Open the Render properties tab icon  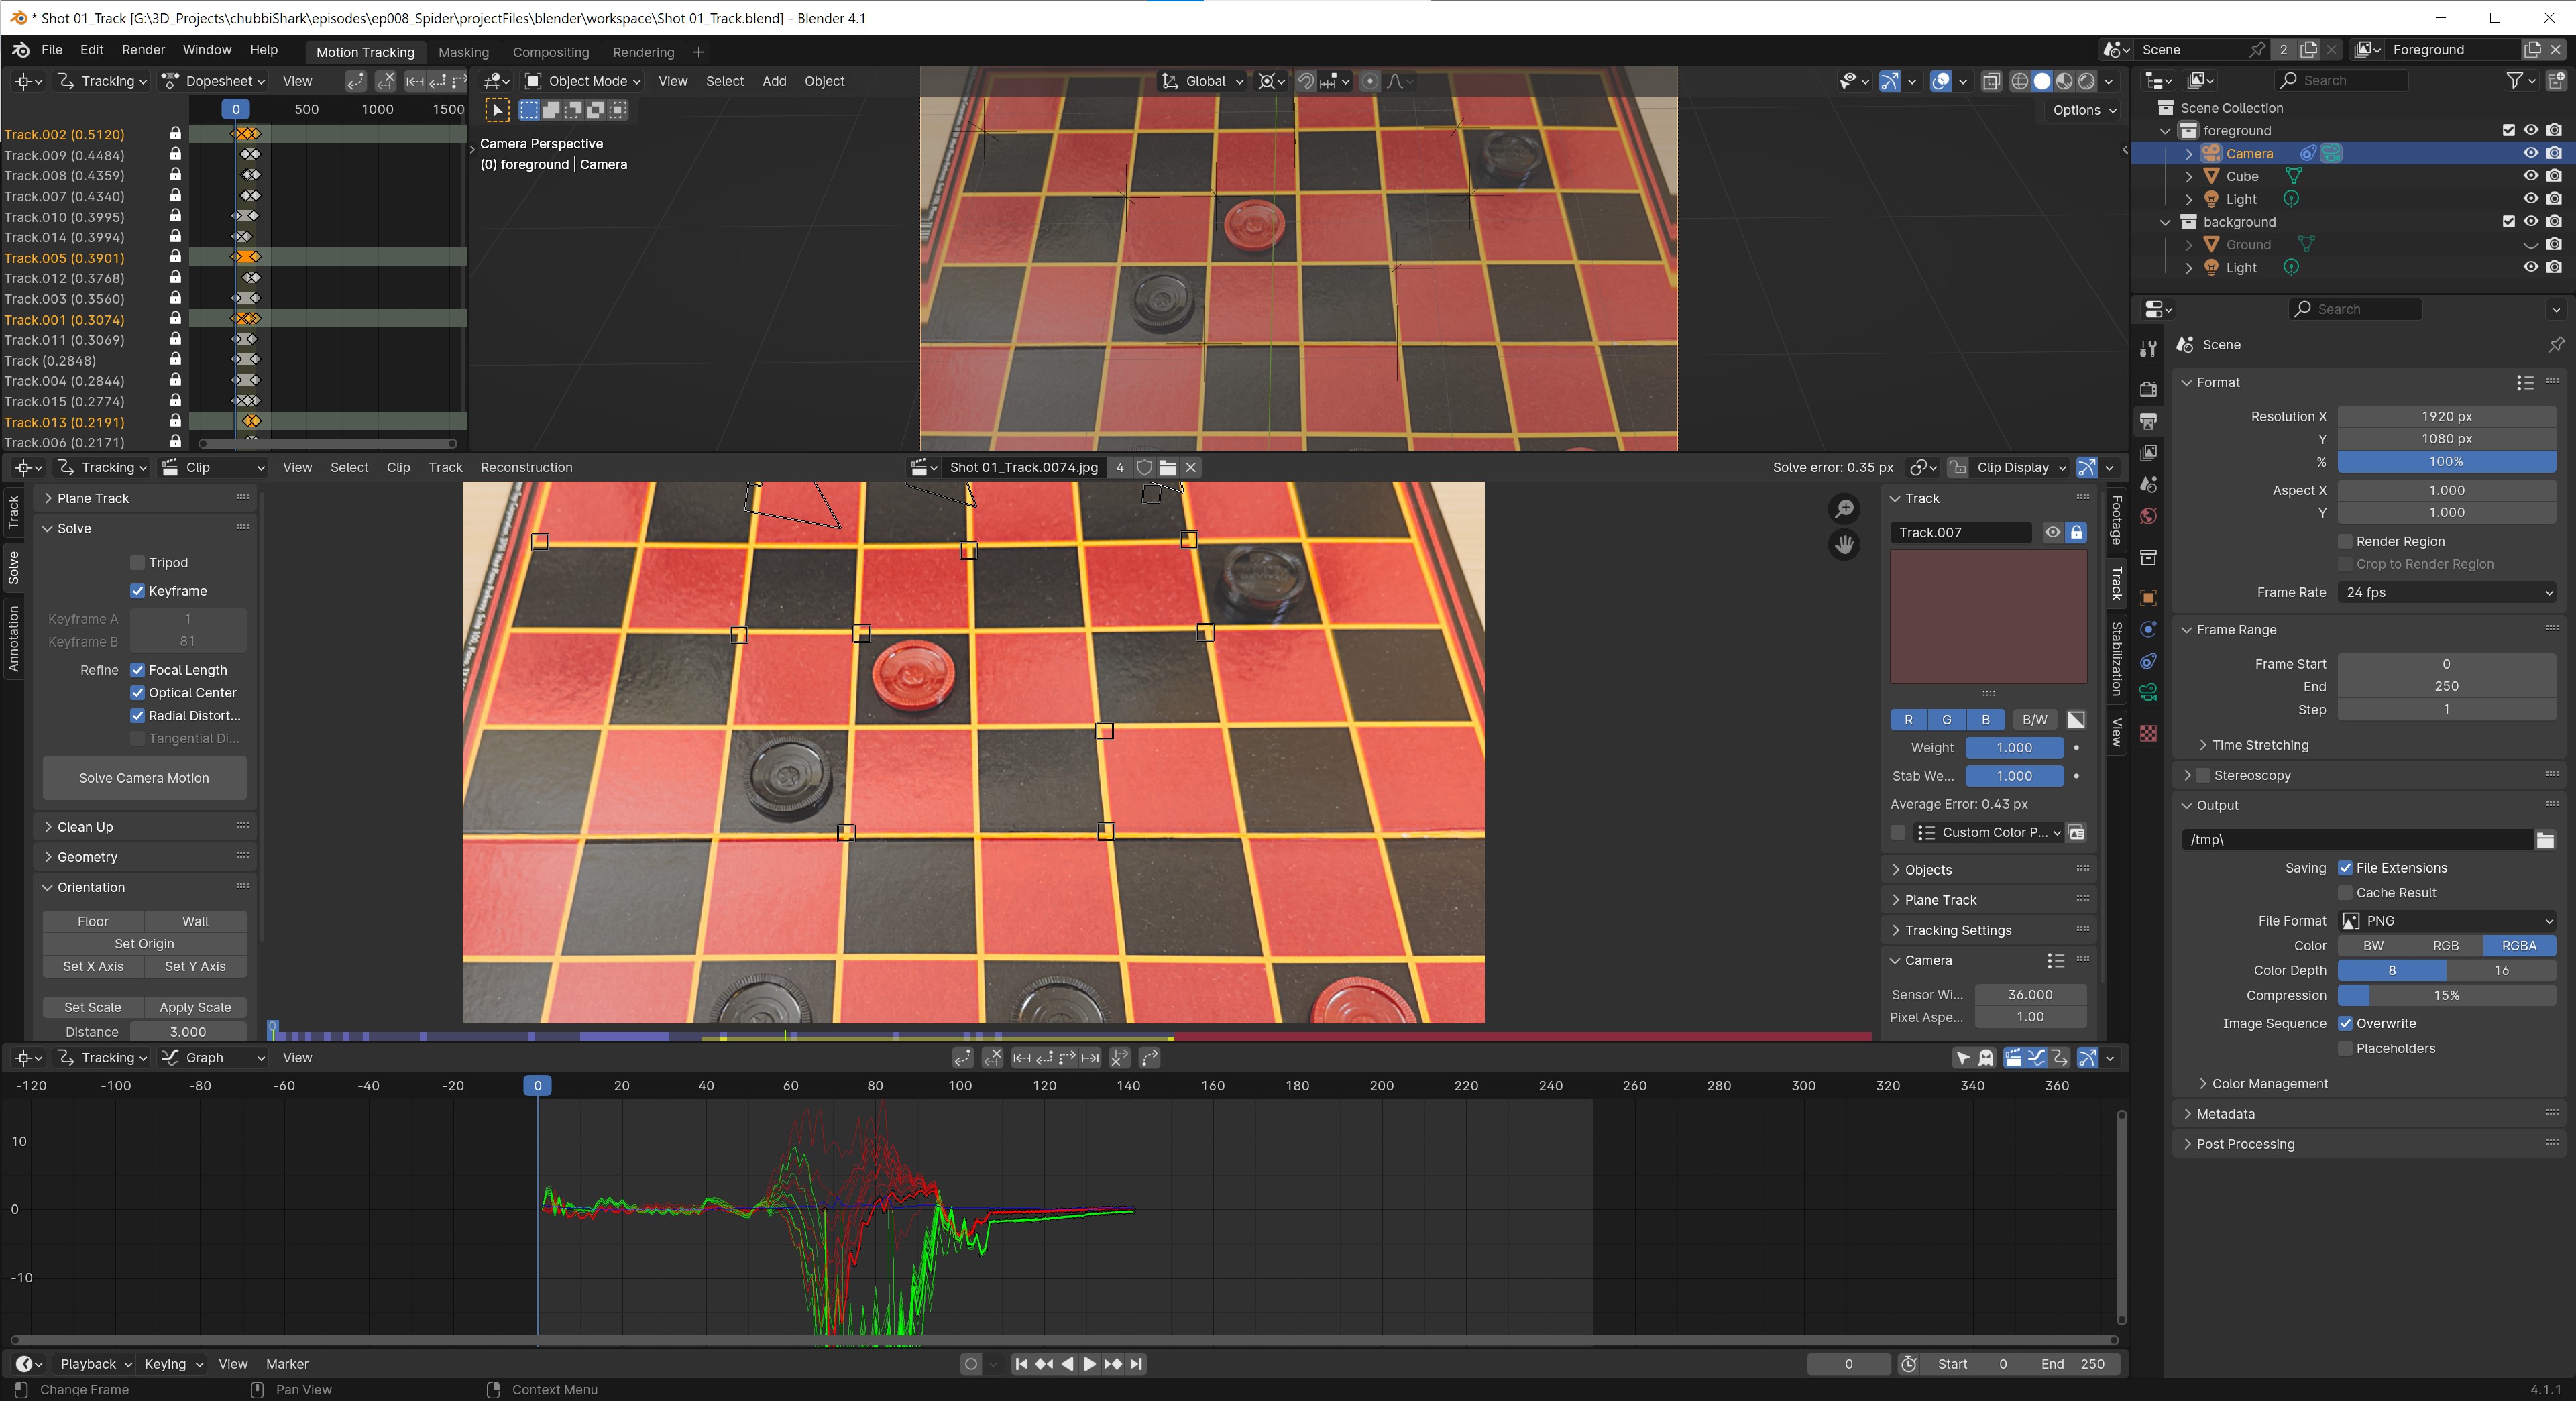pos(2147,389)
